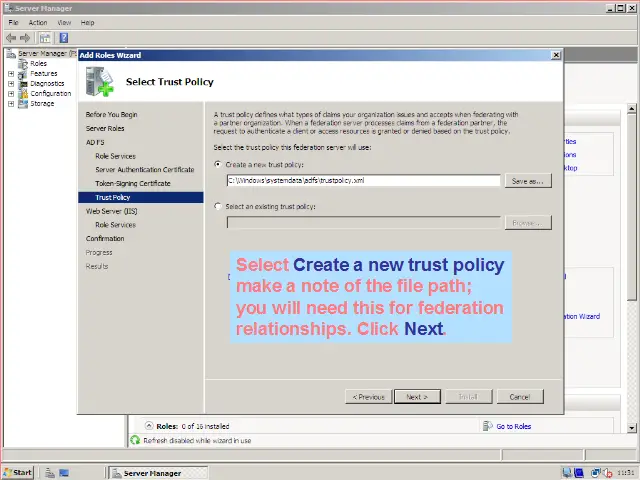The width and height of the screenshot is (640, 480).
Task: Click the Previous button
Action: pyautogui.click(x=369, y=396)
